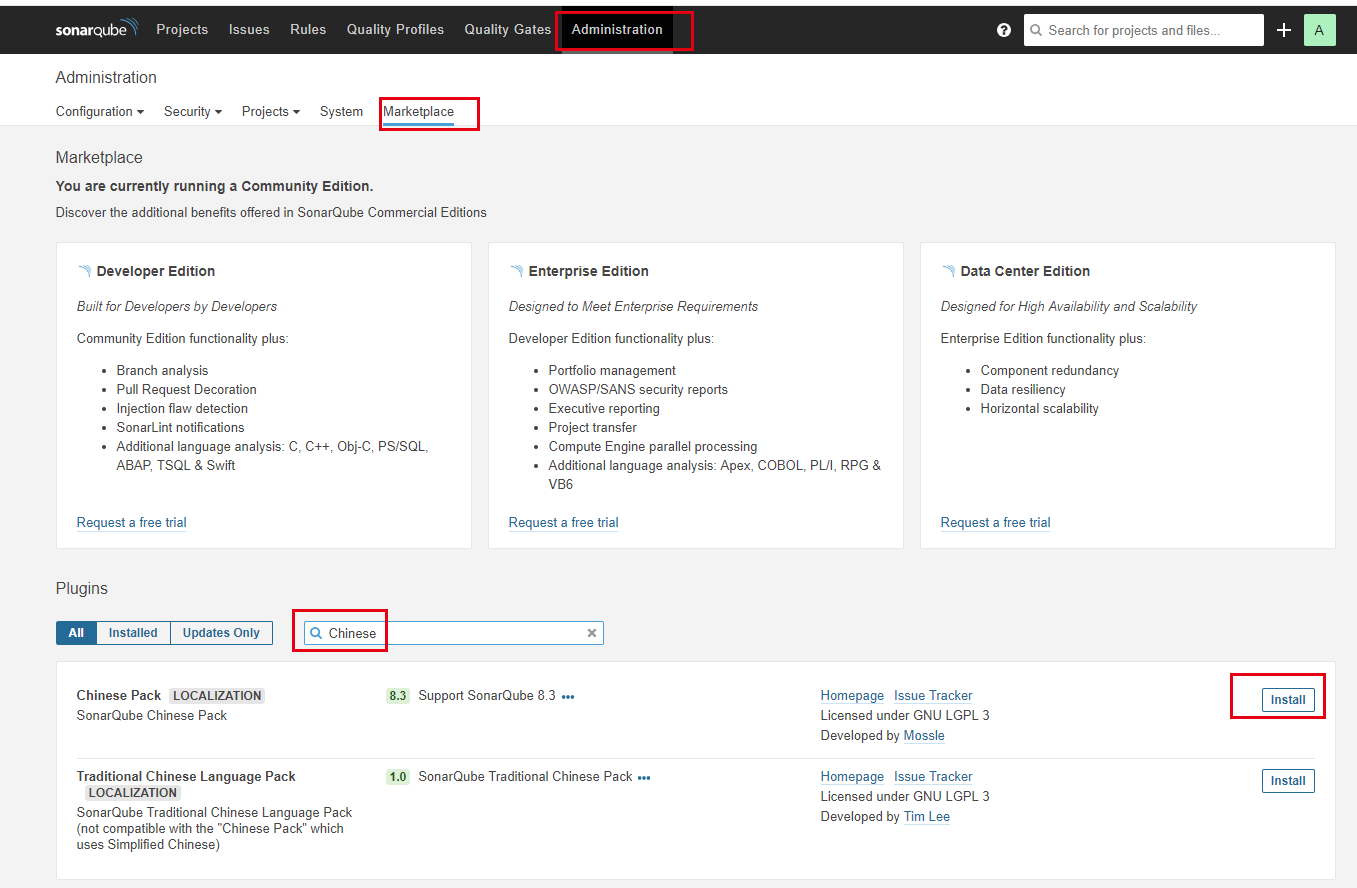Image resolution: width=1357 pixels, height=888 pixels.
Task: Click 'Support SonarQube 8.3' text
Action: coord(487,696)
